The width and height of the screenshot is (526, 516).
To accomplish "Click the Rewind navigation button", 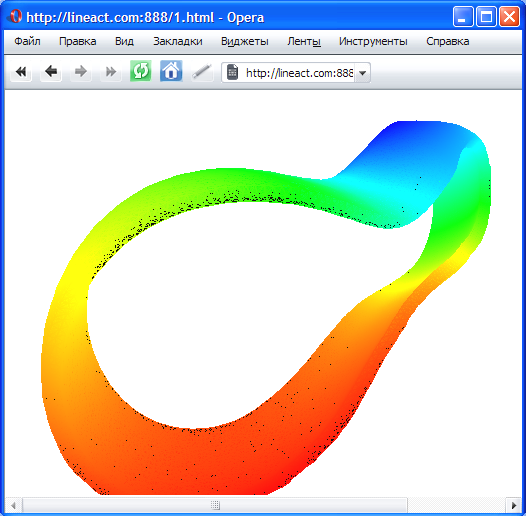I will [21, 71].
